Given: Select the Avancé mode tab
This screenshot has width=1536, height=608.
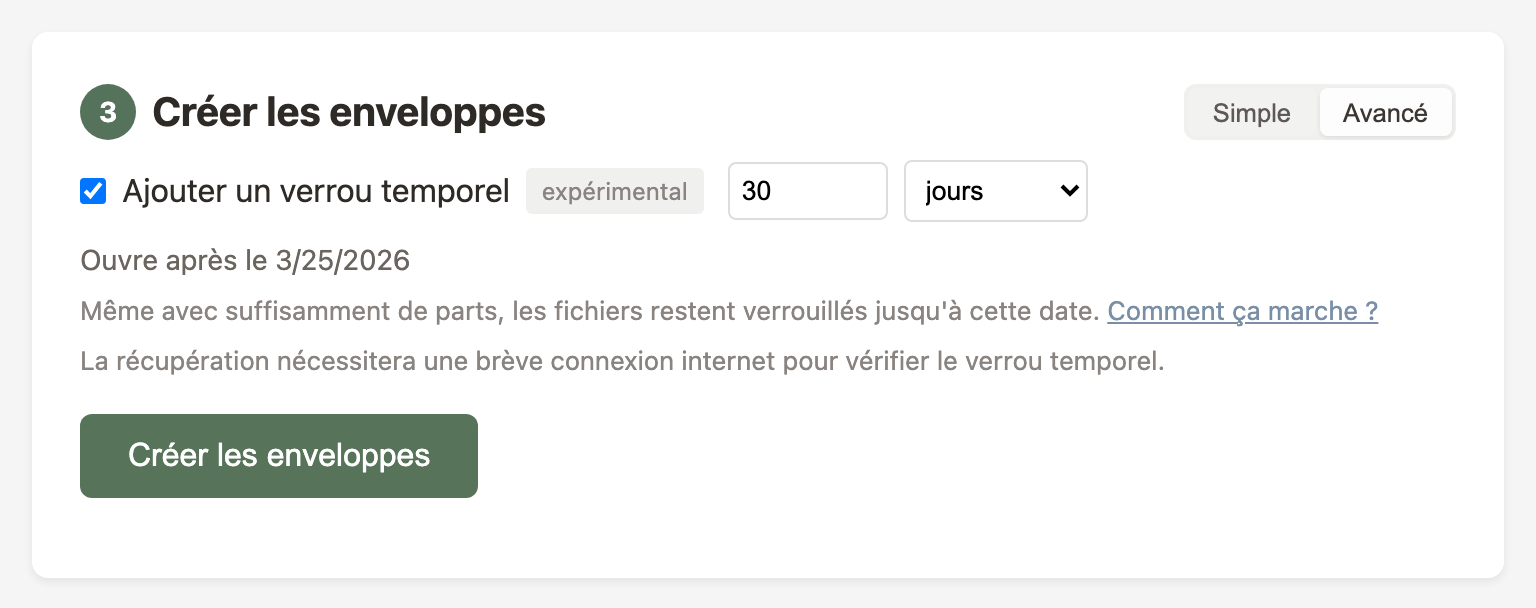Looking at the screenshot, I should click(1386, 113).
